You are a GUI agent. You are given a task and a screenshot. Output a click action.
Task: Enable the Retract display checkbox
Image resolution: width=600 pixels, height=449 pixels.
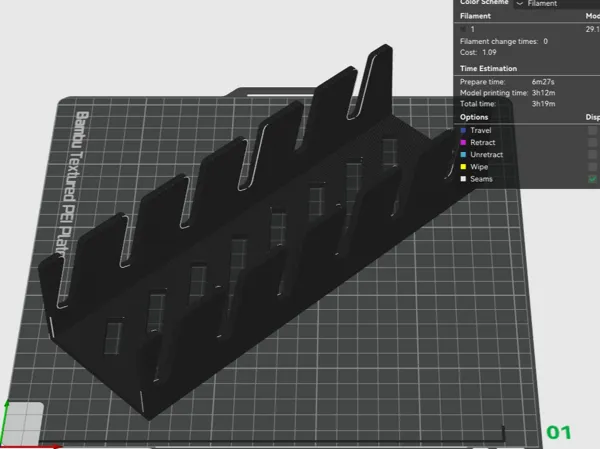(592, 142)
